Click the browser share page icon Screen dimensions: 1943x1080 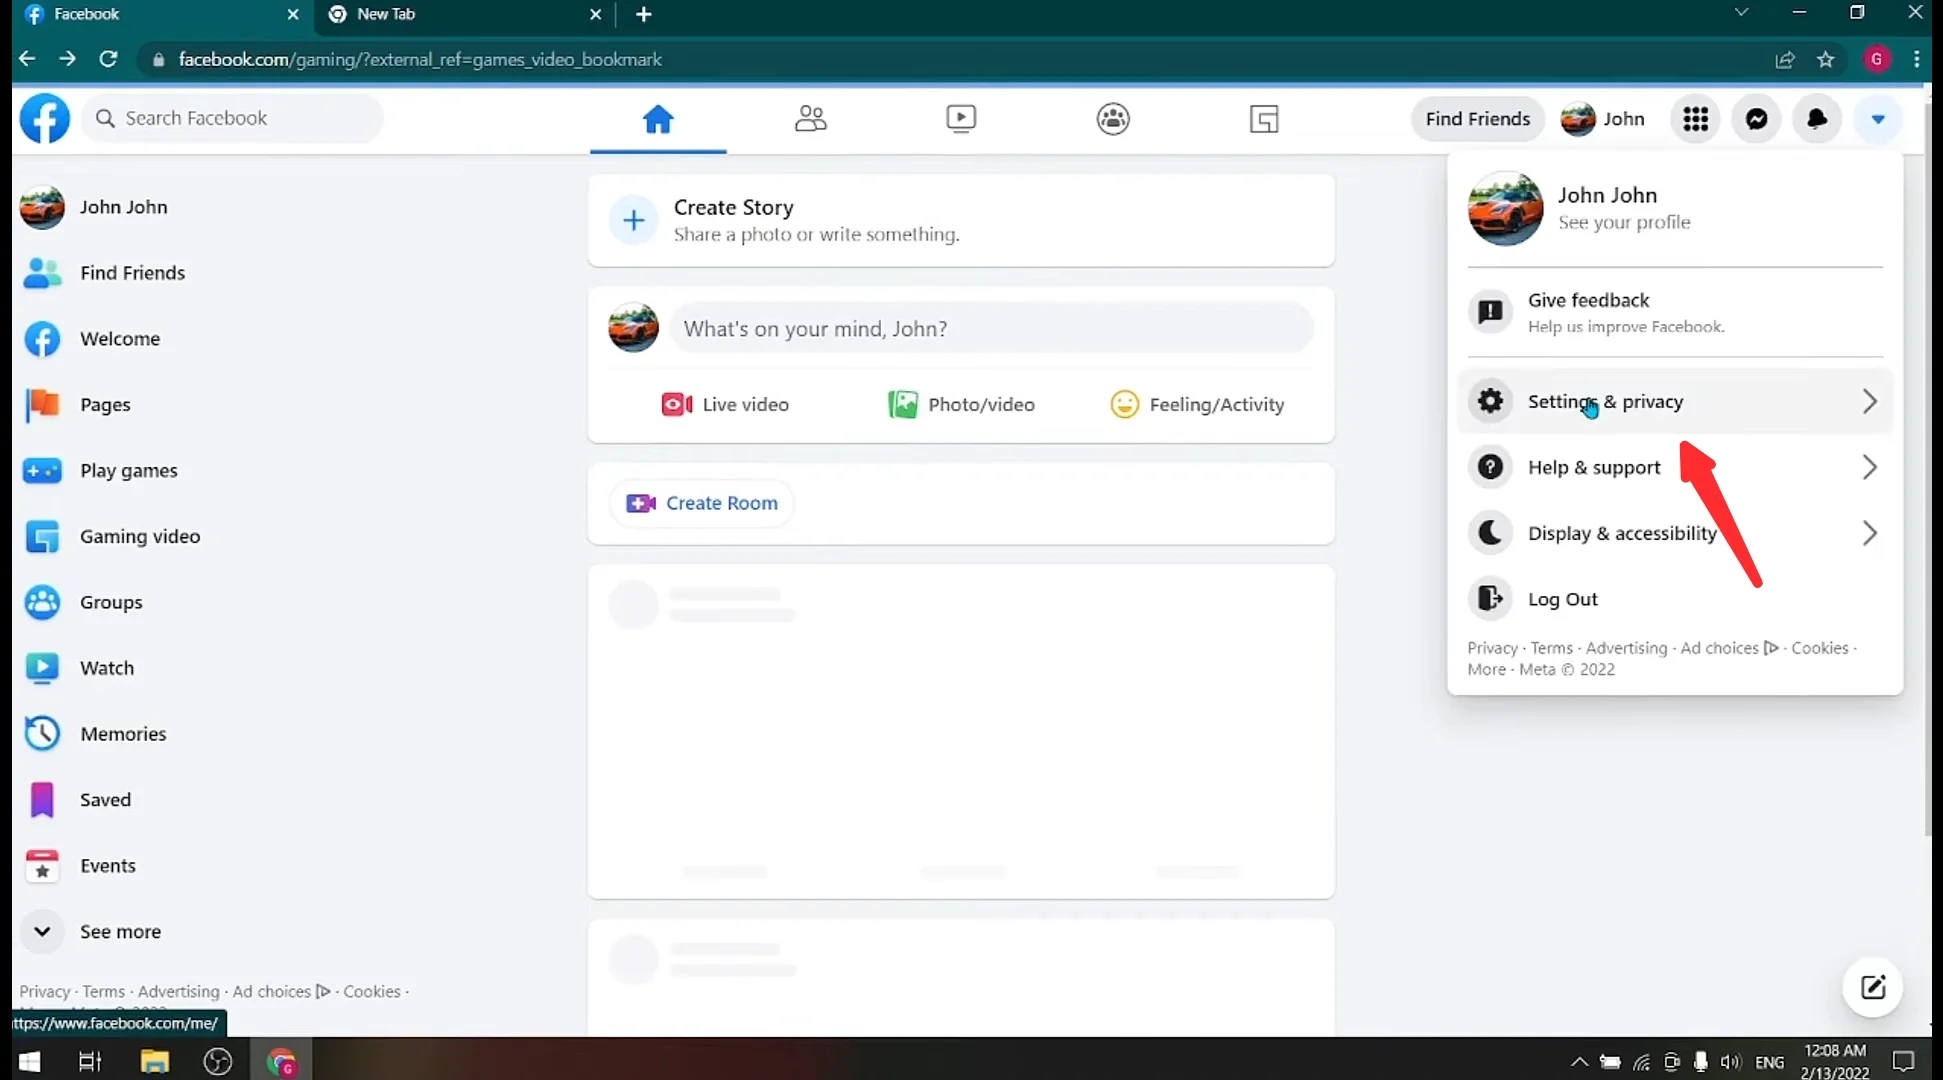click(x=1785, y=60)
